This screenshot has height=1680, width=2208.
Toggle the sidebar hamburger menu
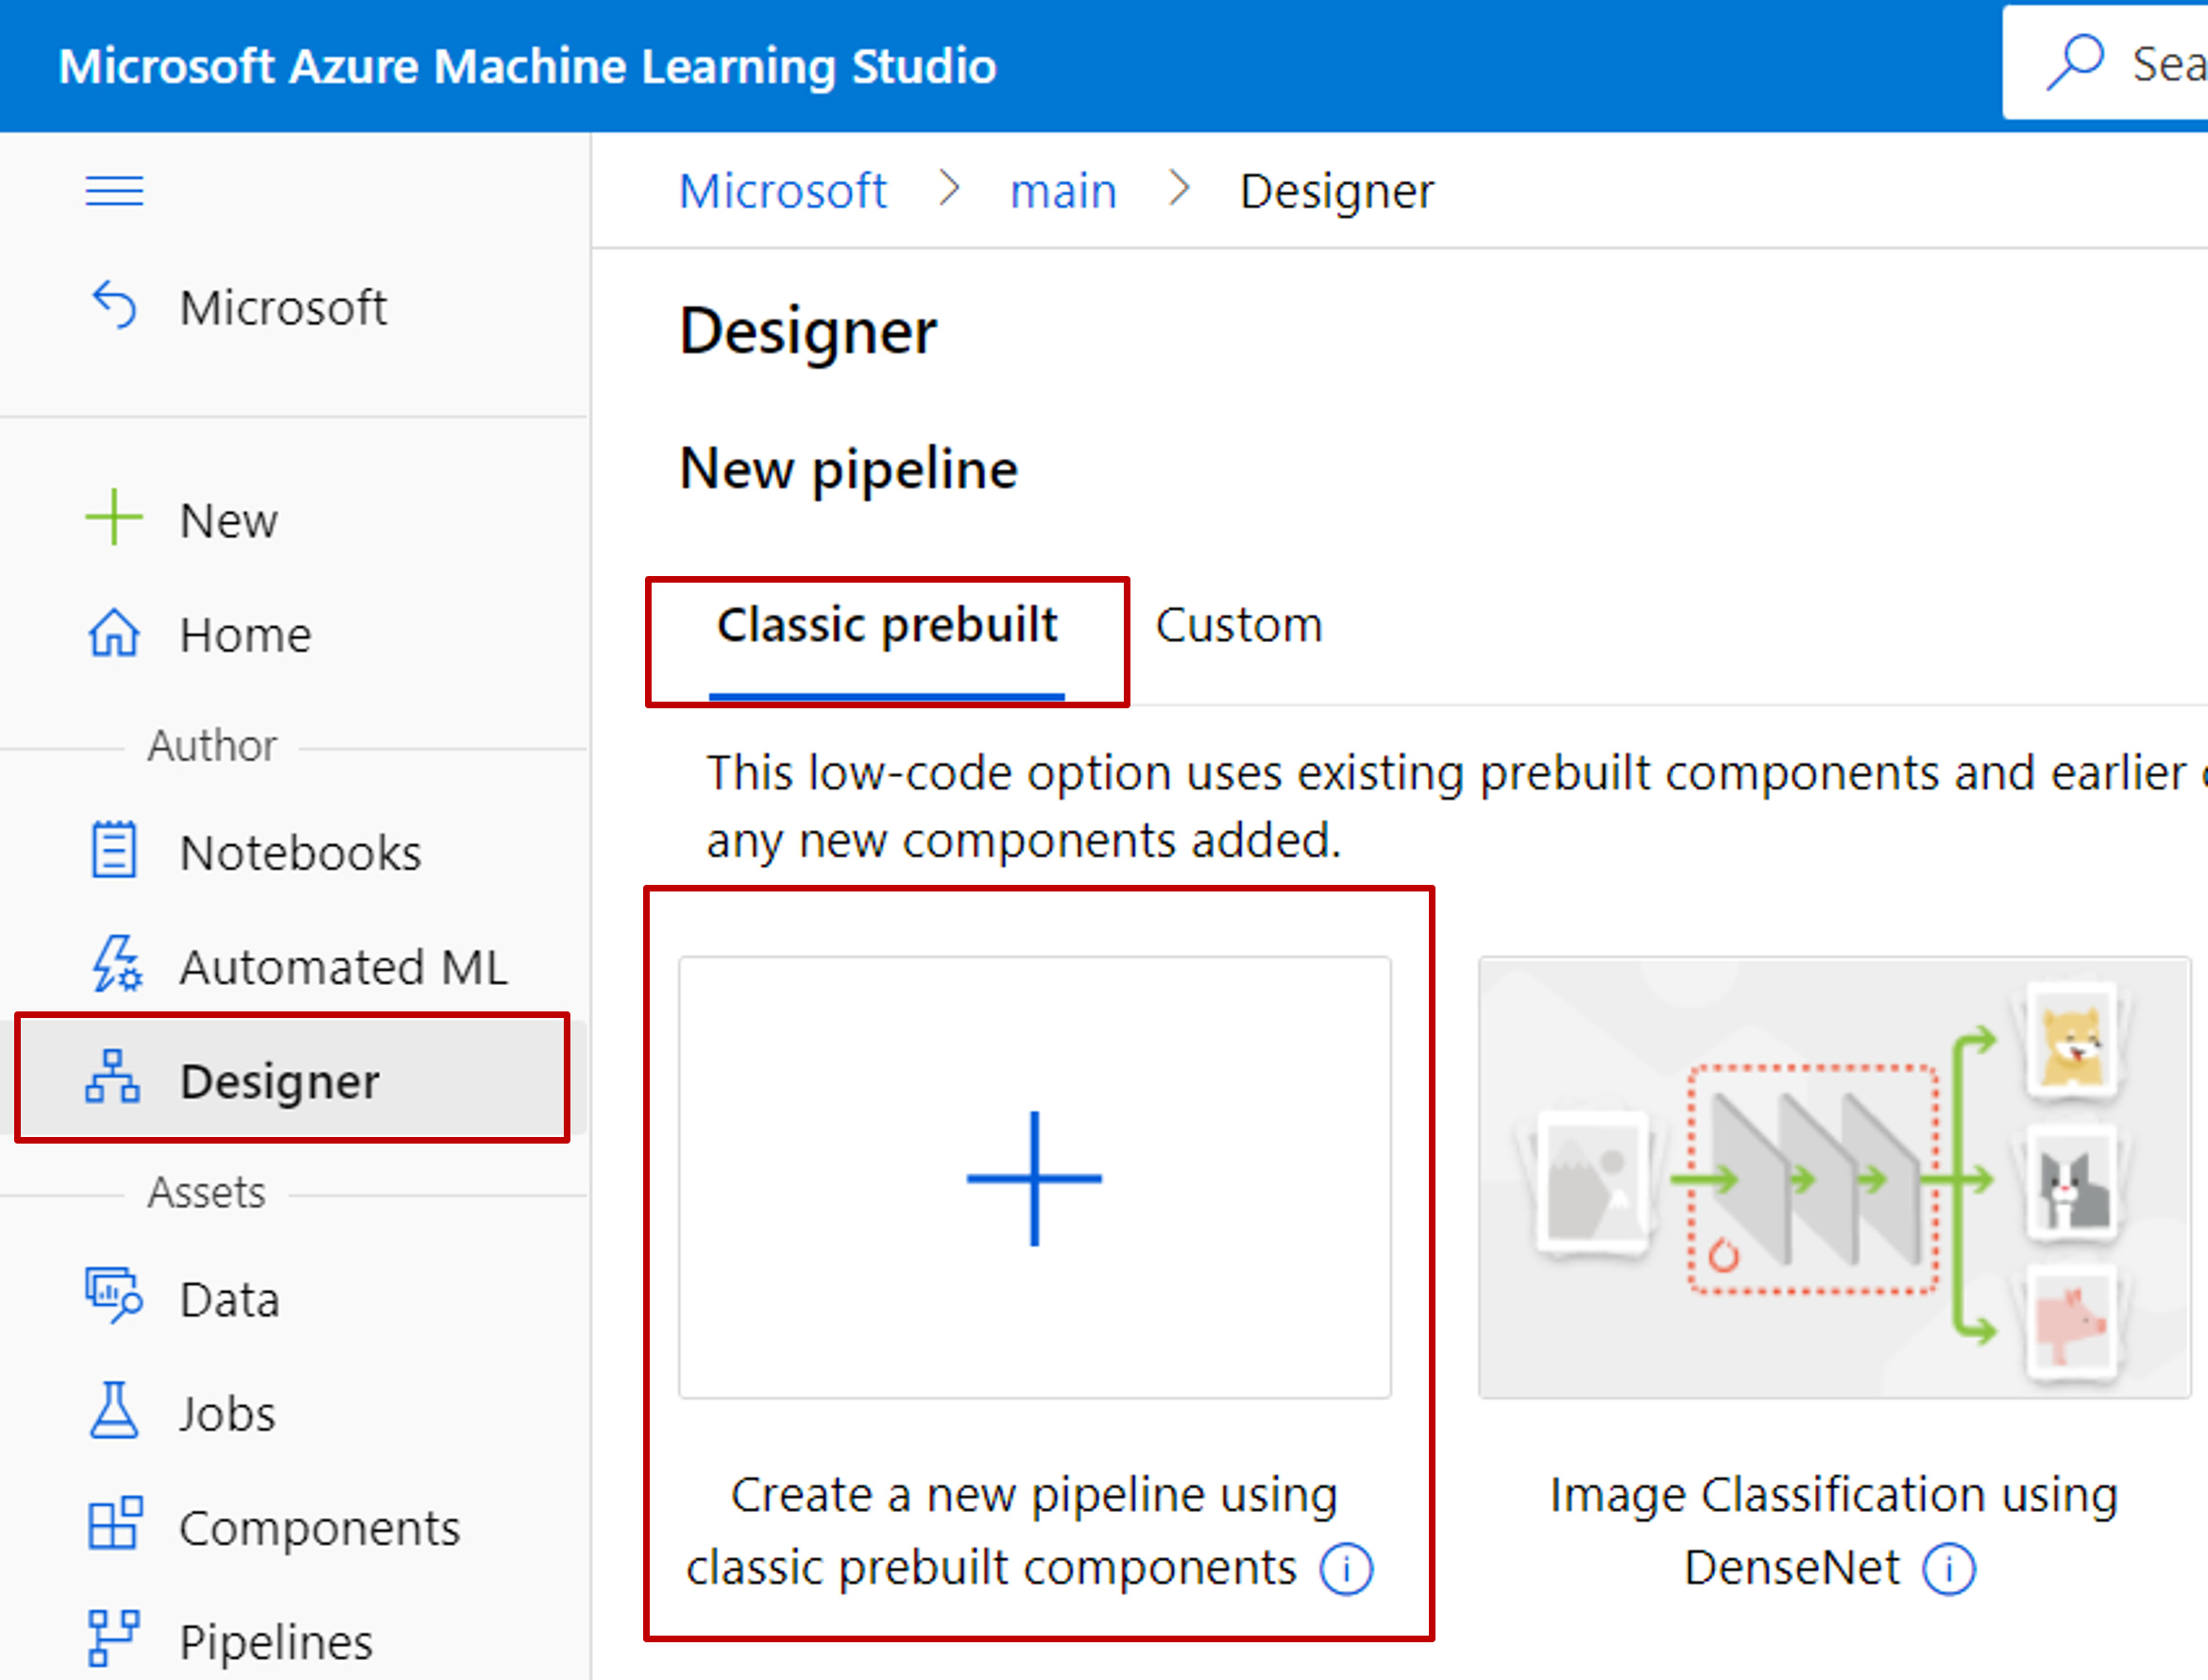113,191
